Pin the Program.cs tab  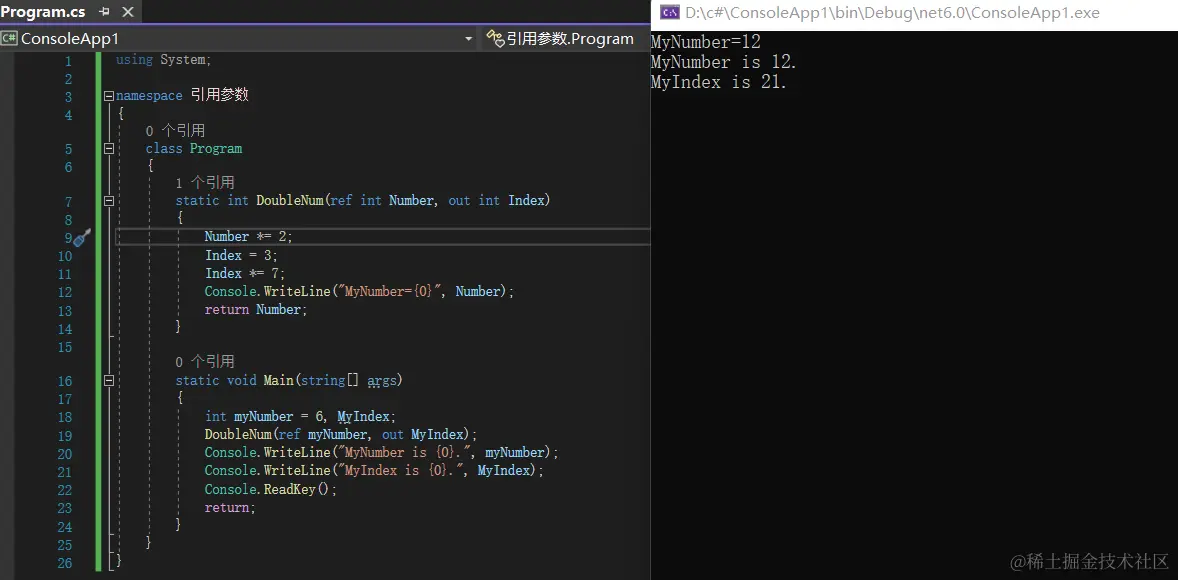pos(104,12)
